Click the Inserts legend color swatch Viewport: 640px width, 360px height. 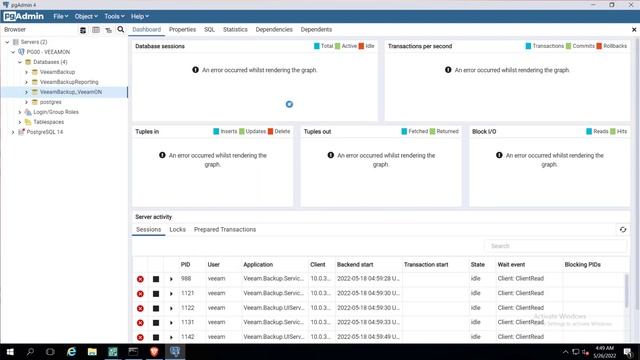tap(216, 131)
